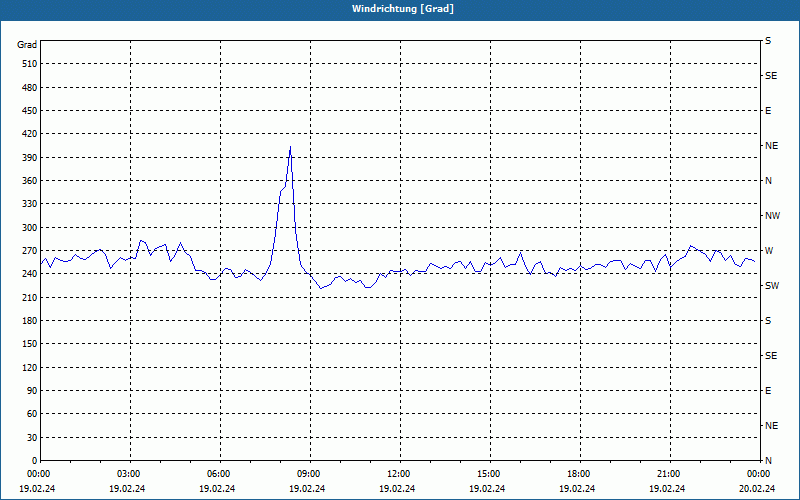Click the NW compass label
The image size is (800, 500).
tap(772, 216)
